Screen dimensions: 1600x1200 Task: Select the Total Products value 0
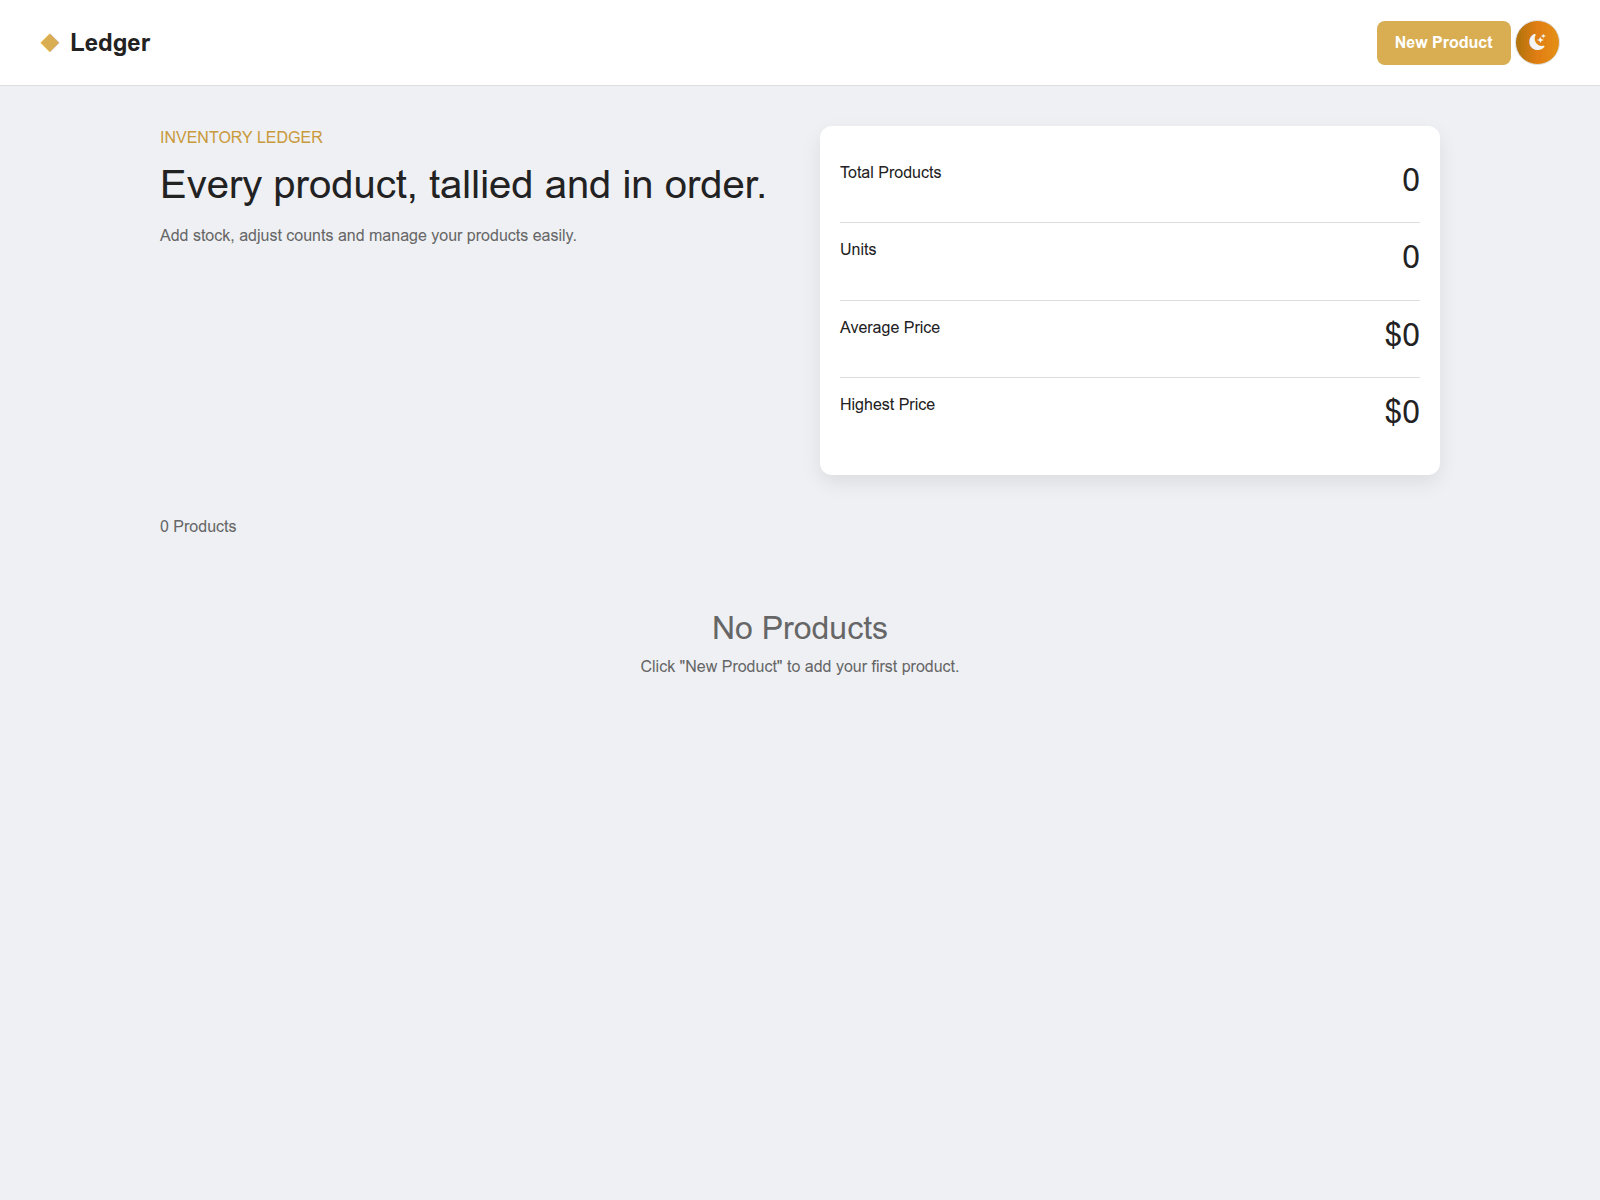tap(1410, 180)
